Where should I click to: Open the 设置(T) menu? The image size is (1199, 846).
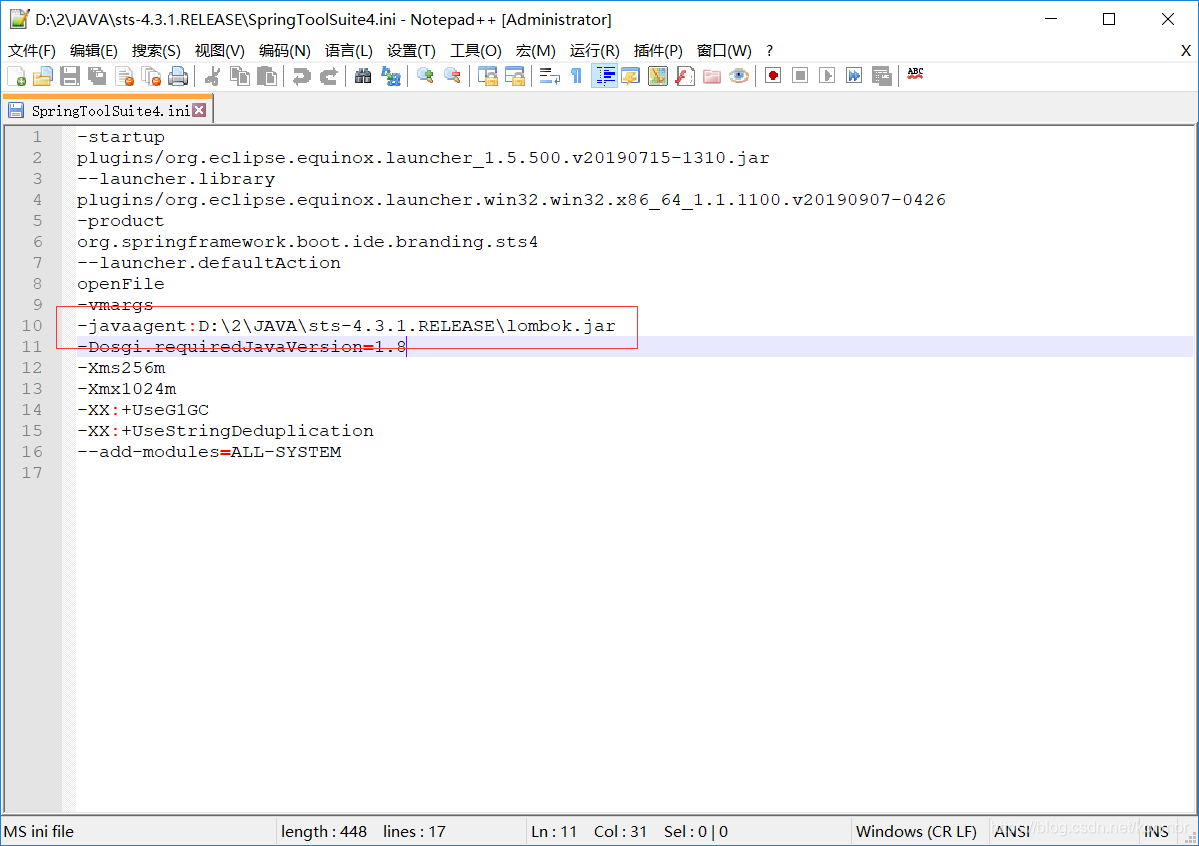(x=411, y=50)
